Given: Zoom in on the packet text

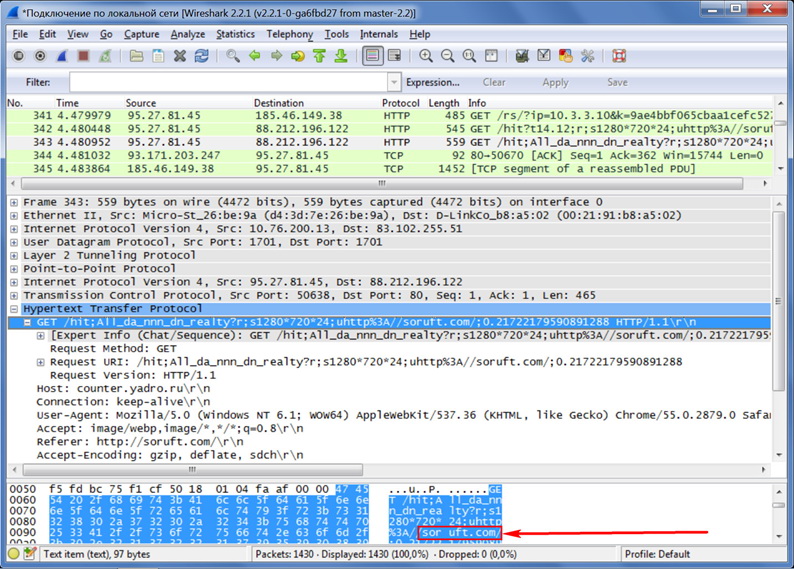Looking at the screenshot, I should click(x=426, y=57).
